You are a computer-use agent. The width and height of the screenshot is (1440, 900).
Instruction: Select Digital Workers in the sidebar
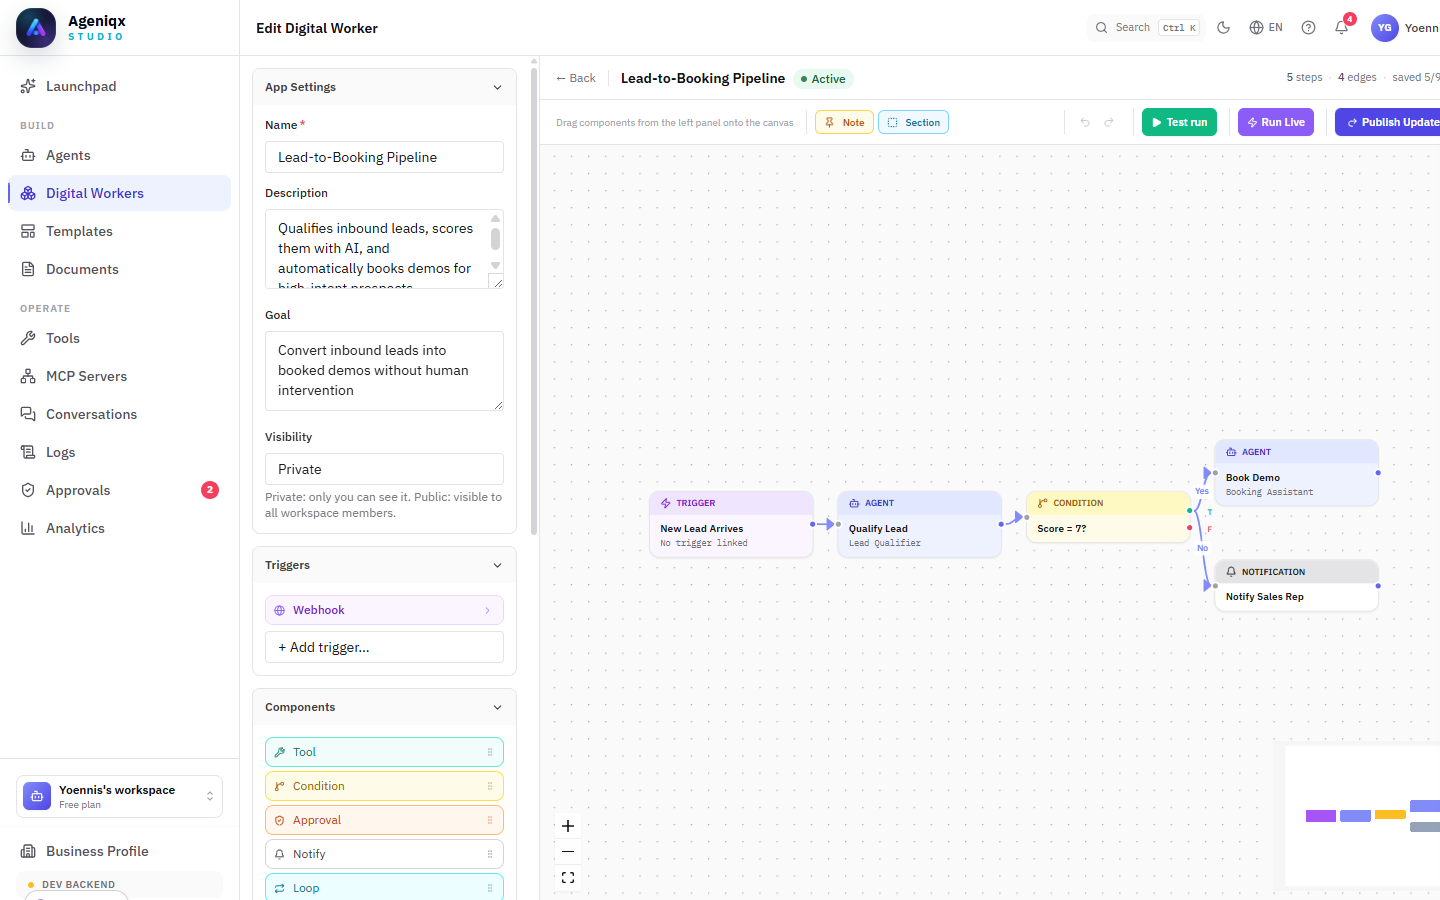(x=119, y=193)
